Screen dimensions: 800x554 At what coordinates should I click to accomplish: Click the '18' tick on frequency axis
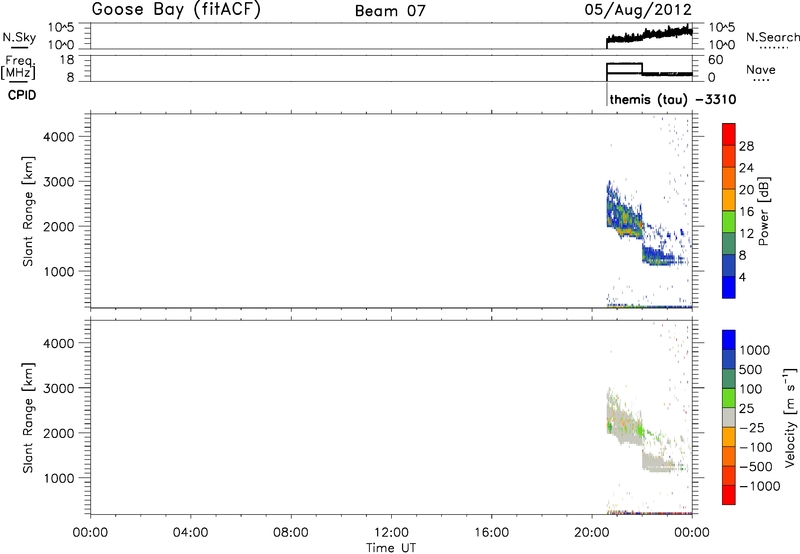[67, 60]
